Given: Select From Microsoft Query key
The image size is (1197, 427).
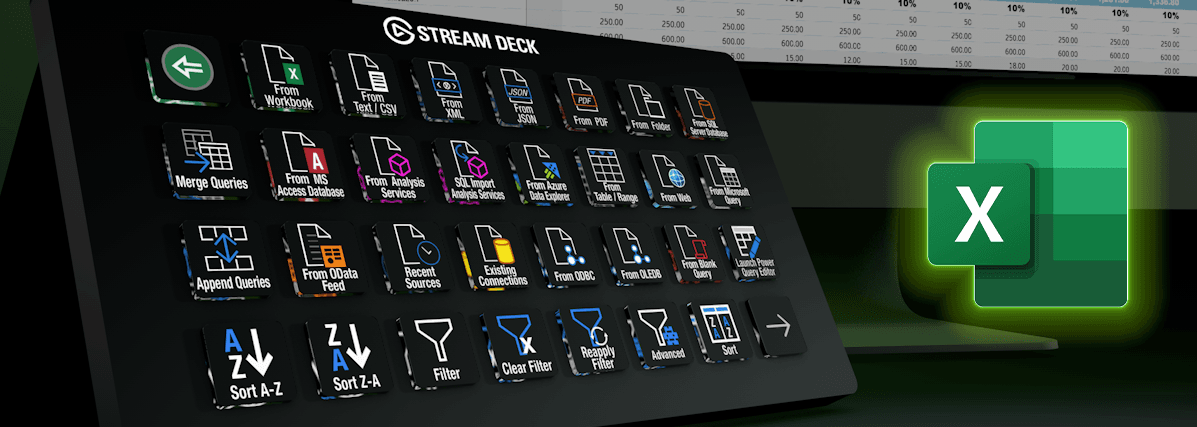Looking at the screenshot, I should pyautogui.click(x=724, y=182).
